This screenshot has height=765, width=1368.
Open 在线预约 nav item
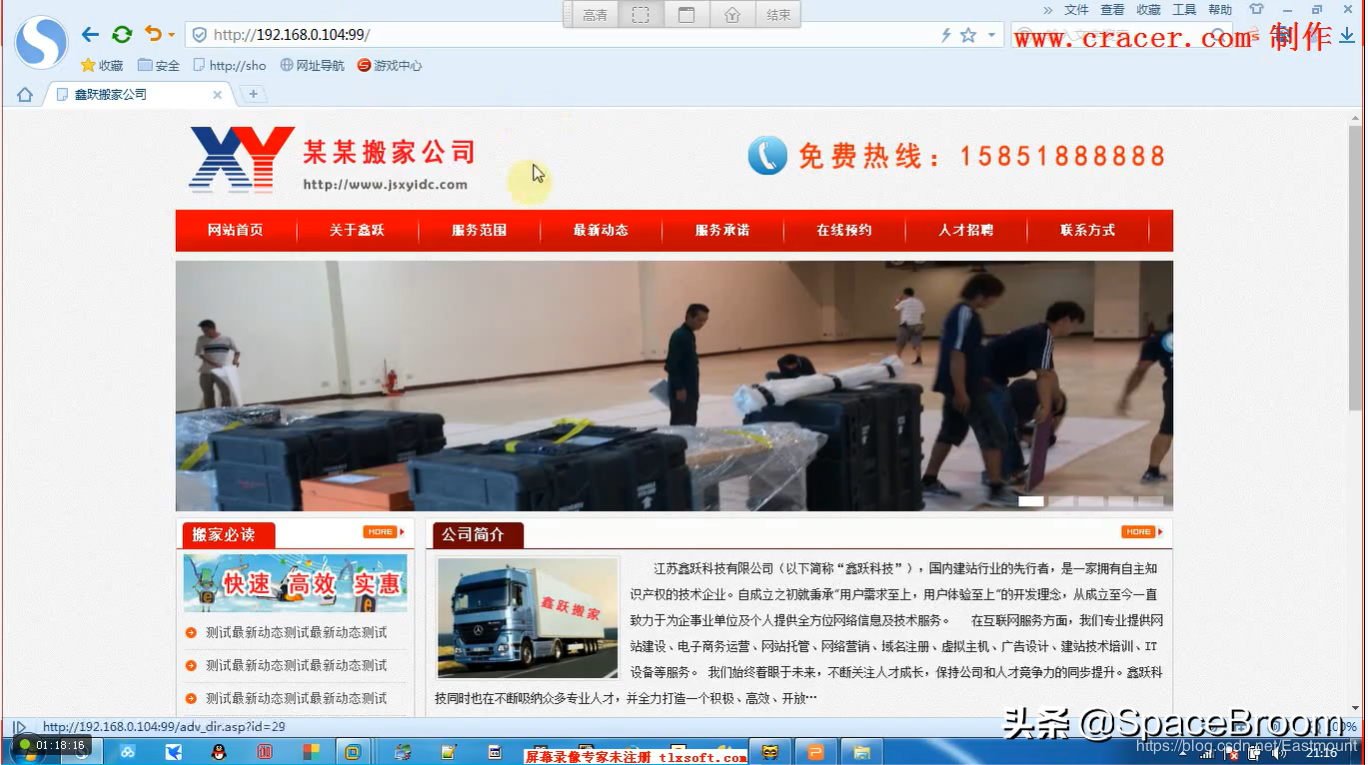point(844,230)
